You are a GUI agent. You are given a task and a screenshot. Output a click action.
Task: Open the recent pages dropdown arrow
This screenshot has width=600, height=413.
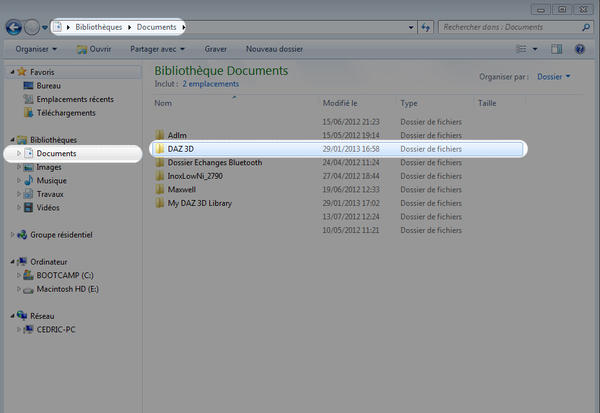pos(45,28)
